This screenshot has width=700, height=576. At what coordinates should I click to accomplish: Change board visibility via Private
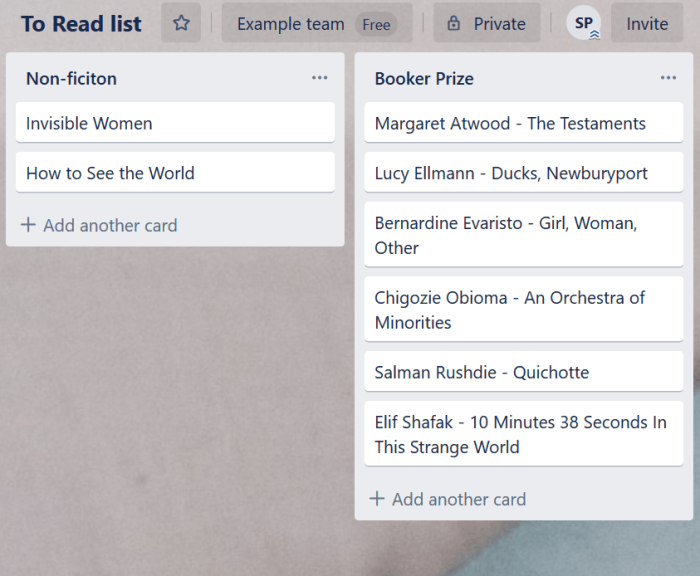point(487,23)
